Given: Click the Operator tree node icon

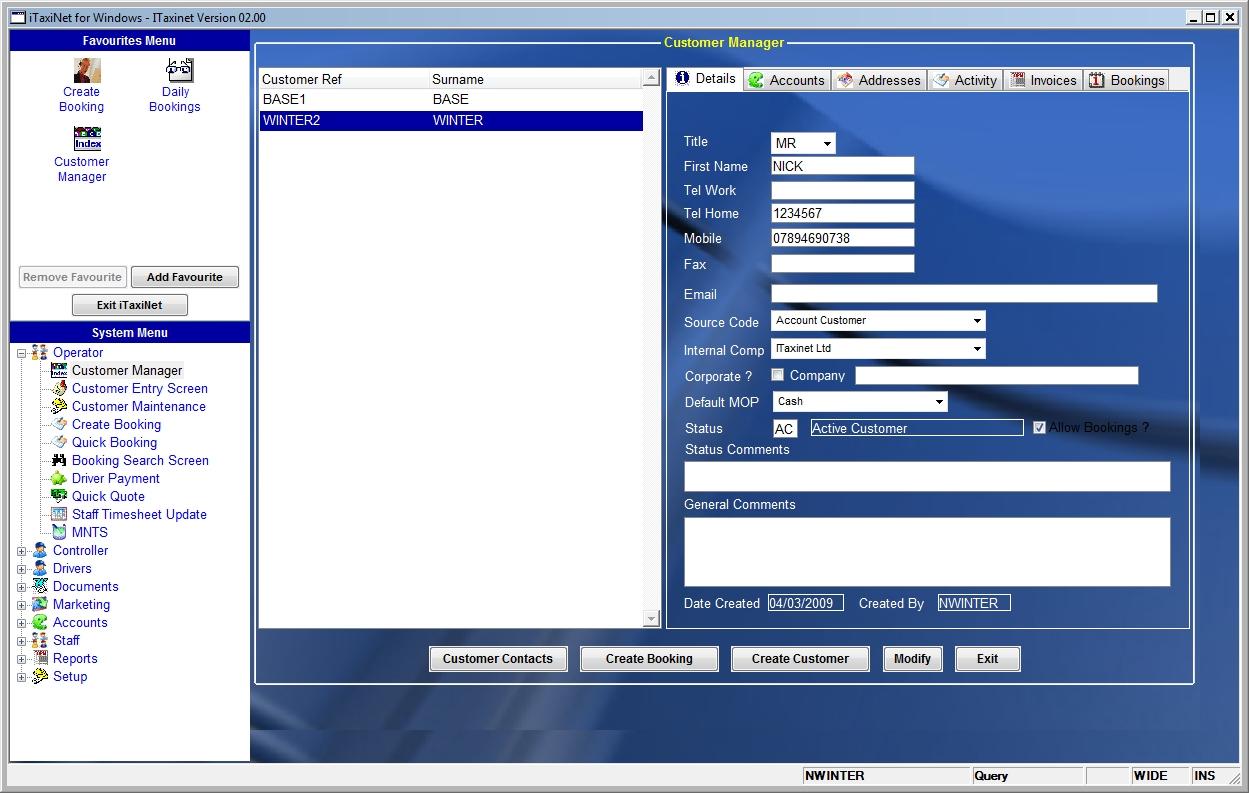Looking at the screenshot, I should pyautogui.click(x=40, y=353).
